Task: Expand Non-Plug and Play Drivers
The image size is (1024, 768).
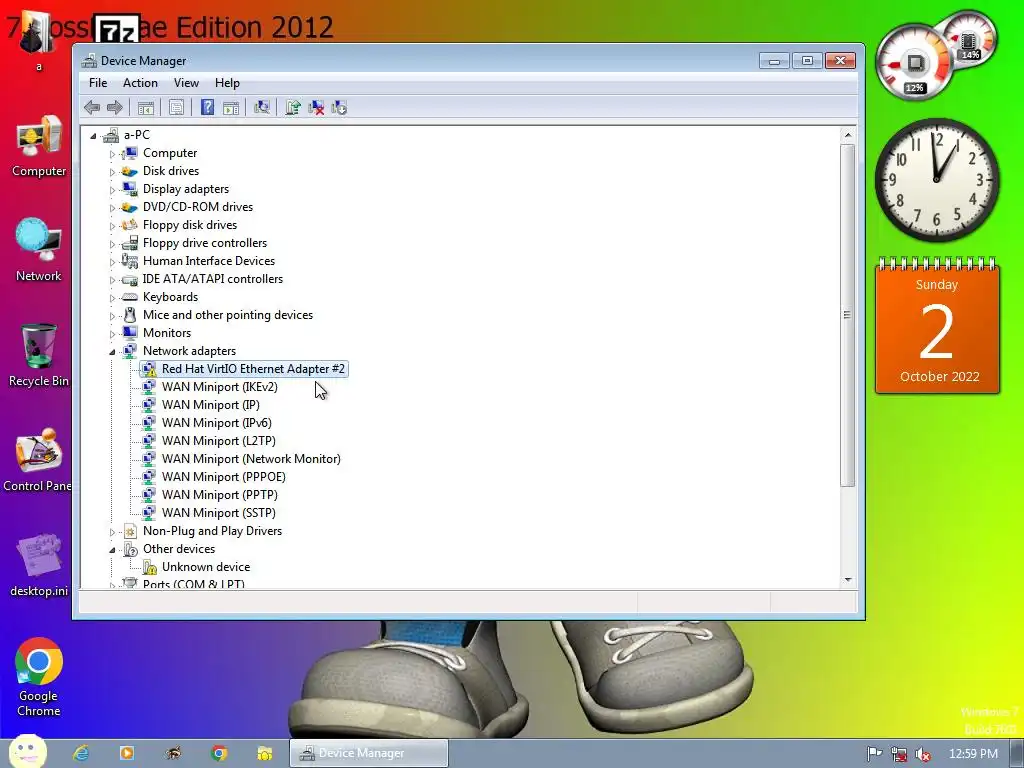Action: pyautogui.click(x=112, y=532)
